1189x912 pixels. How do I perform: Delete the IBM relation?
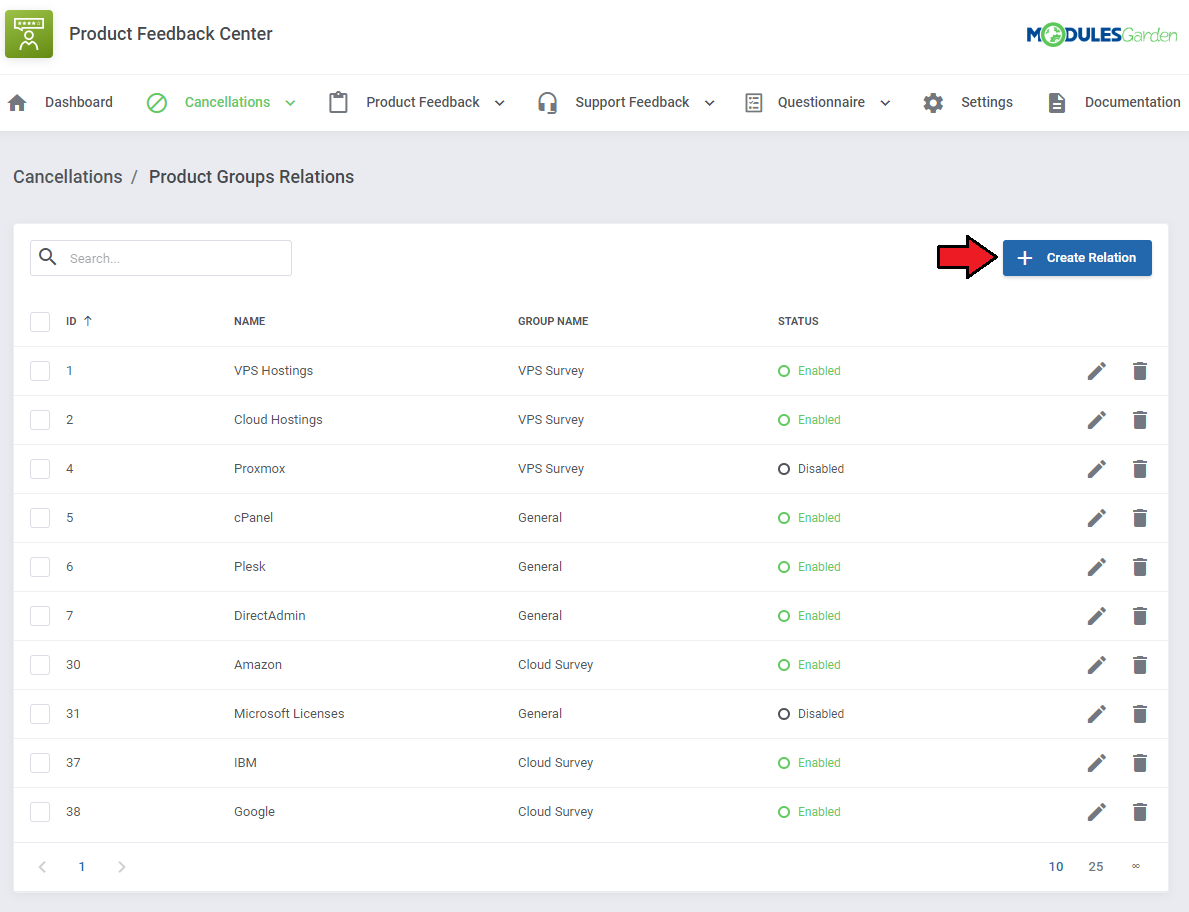coord(1139,763)
